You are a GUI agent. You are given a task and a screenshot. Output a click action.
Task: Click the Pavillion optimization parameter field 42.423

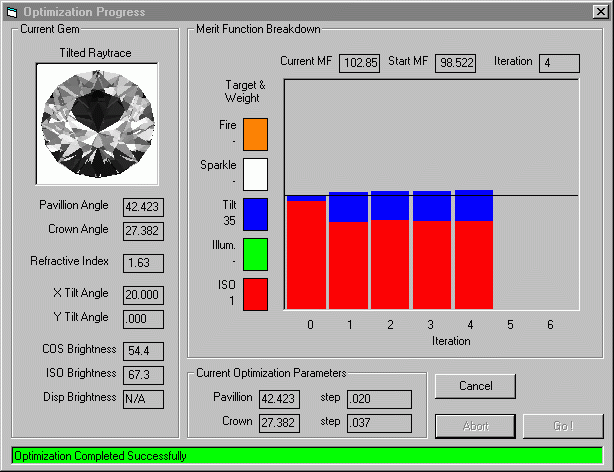coord(279,399)
